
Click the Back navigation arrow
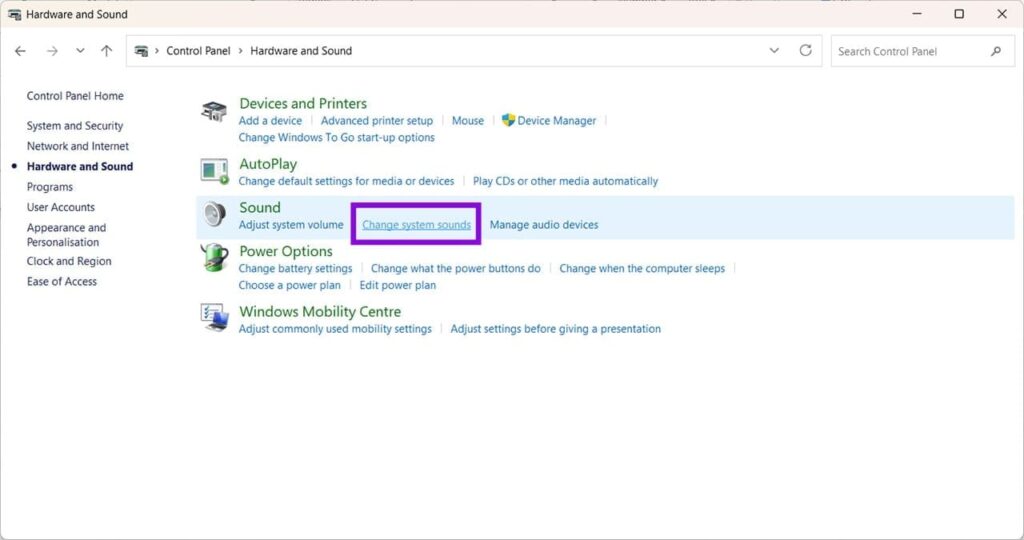point(20,51)
